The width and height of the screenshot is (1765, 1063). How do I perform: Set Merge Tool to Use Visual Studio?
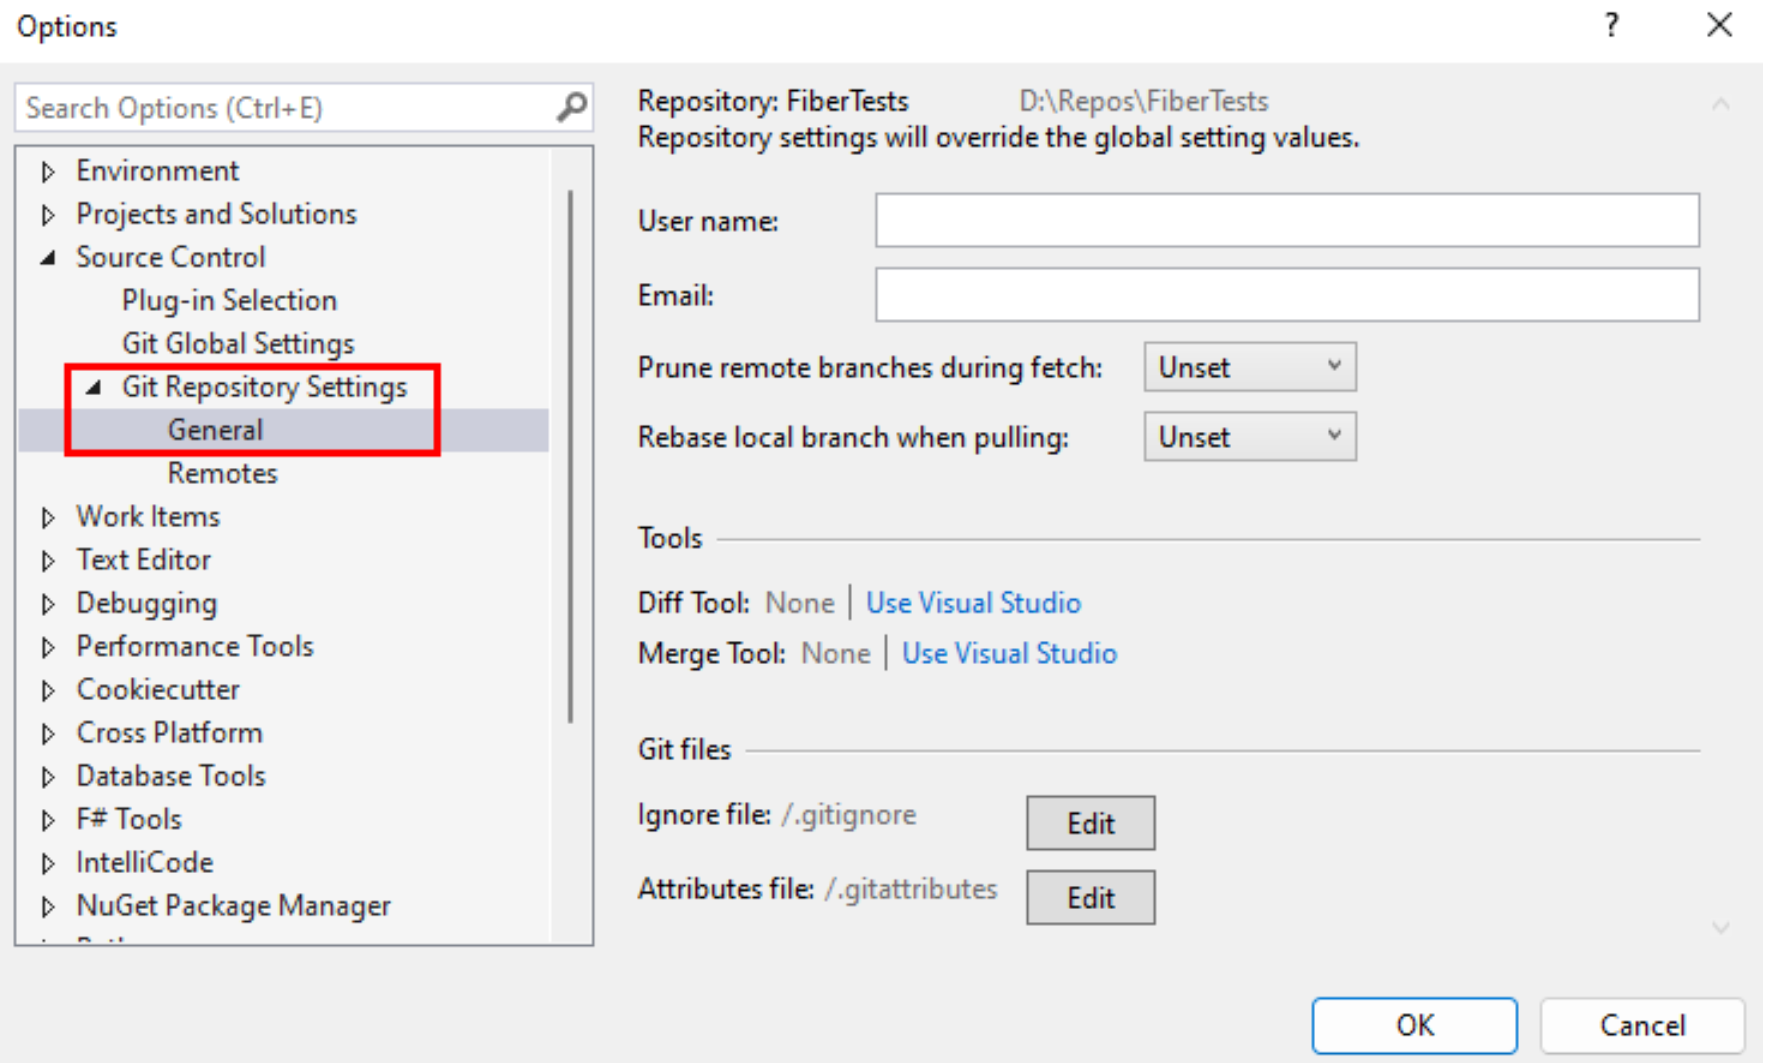pyautogui.click(x=1009, y=652)
